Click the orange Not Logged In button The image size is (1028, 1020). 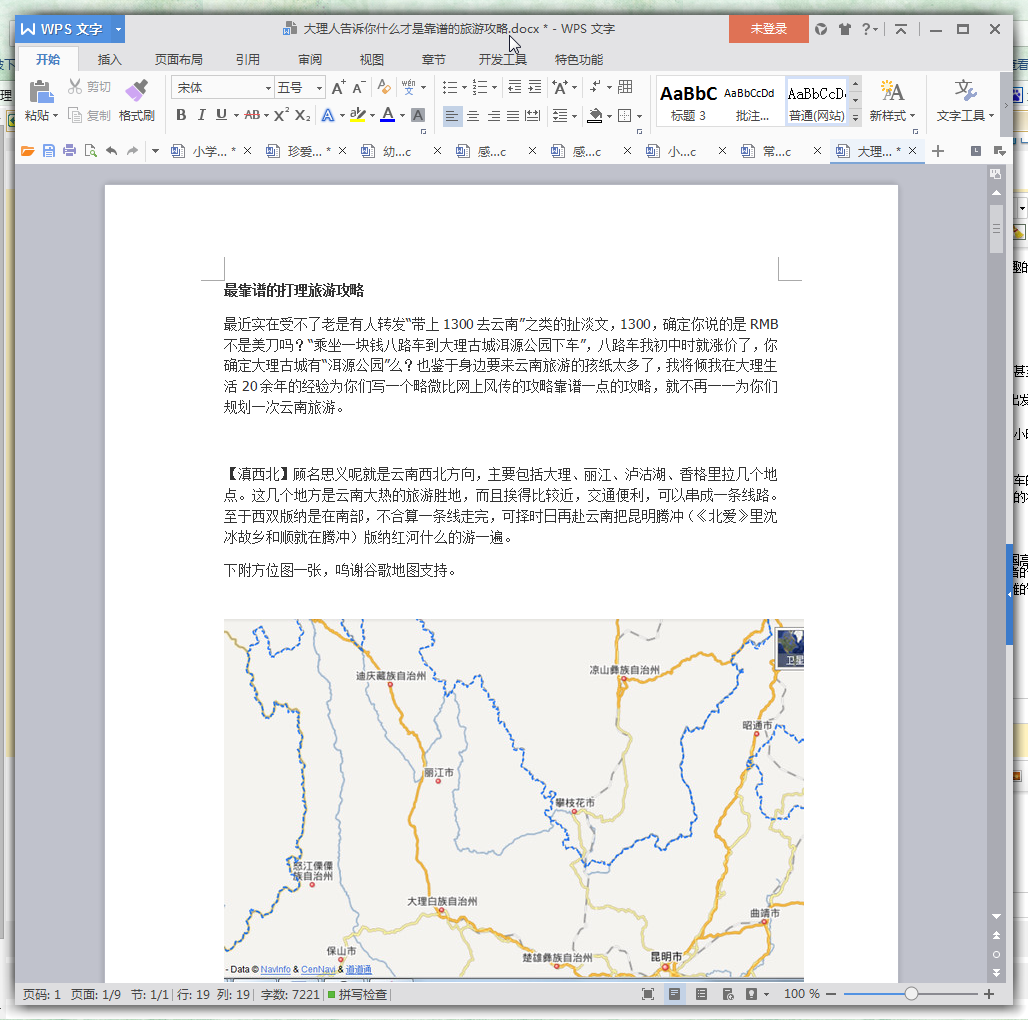(x=768, y=29)
